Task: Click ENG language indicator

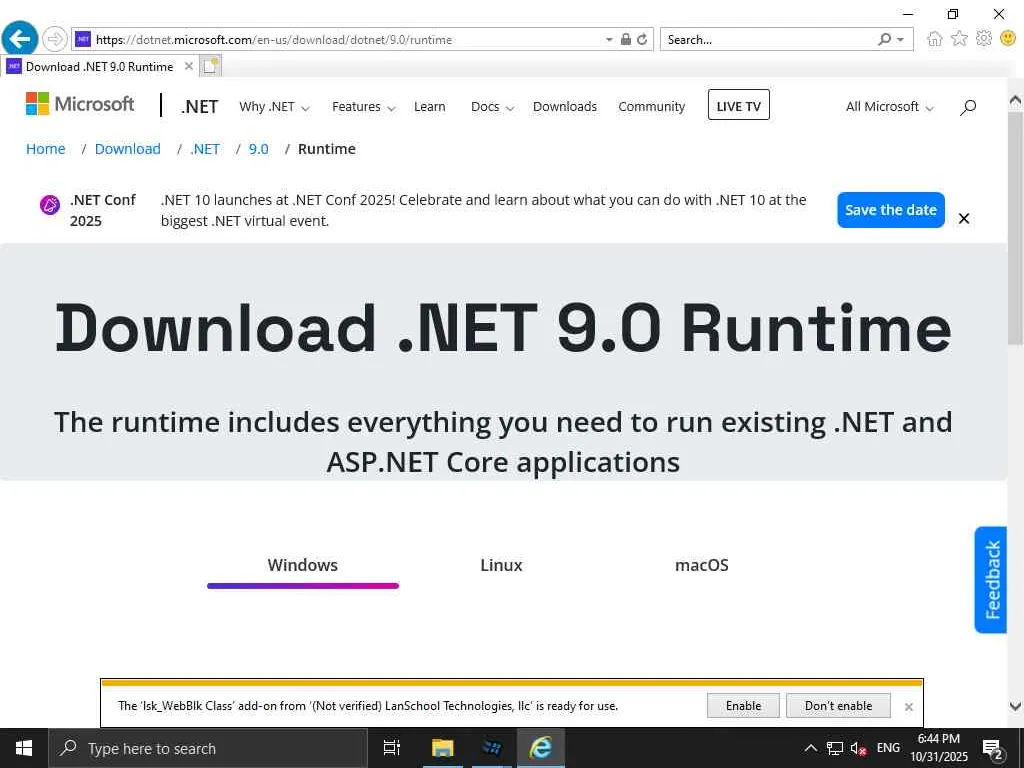Action: click(888, 748)
